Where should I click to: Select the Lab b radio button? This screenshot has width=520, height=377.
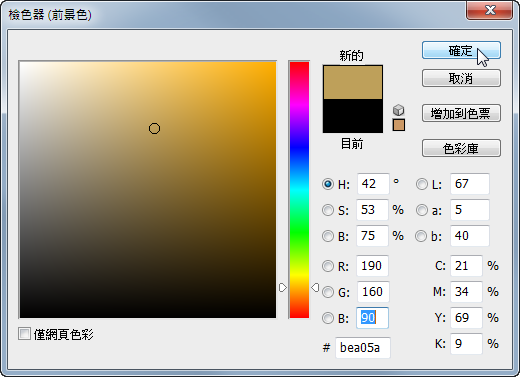pyautogui.click(x=421, y=236)
